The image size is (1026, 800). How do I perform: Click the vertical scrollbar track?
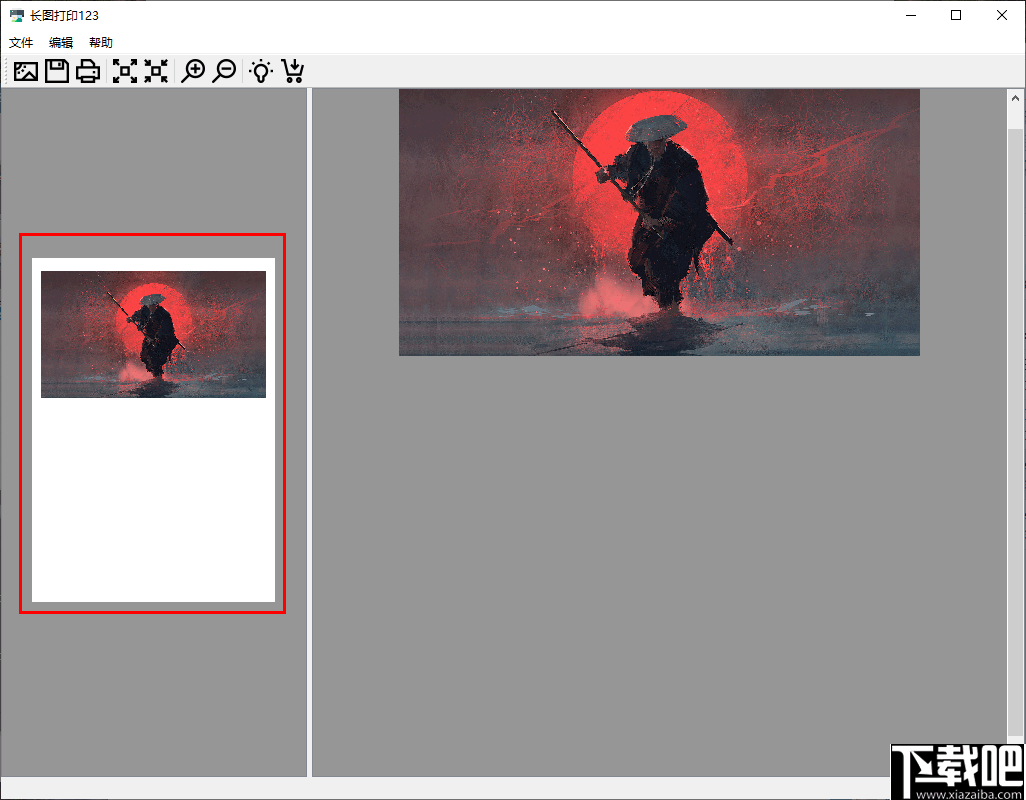tap(1016, 432)
